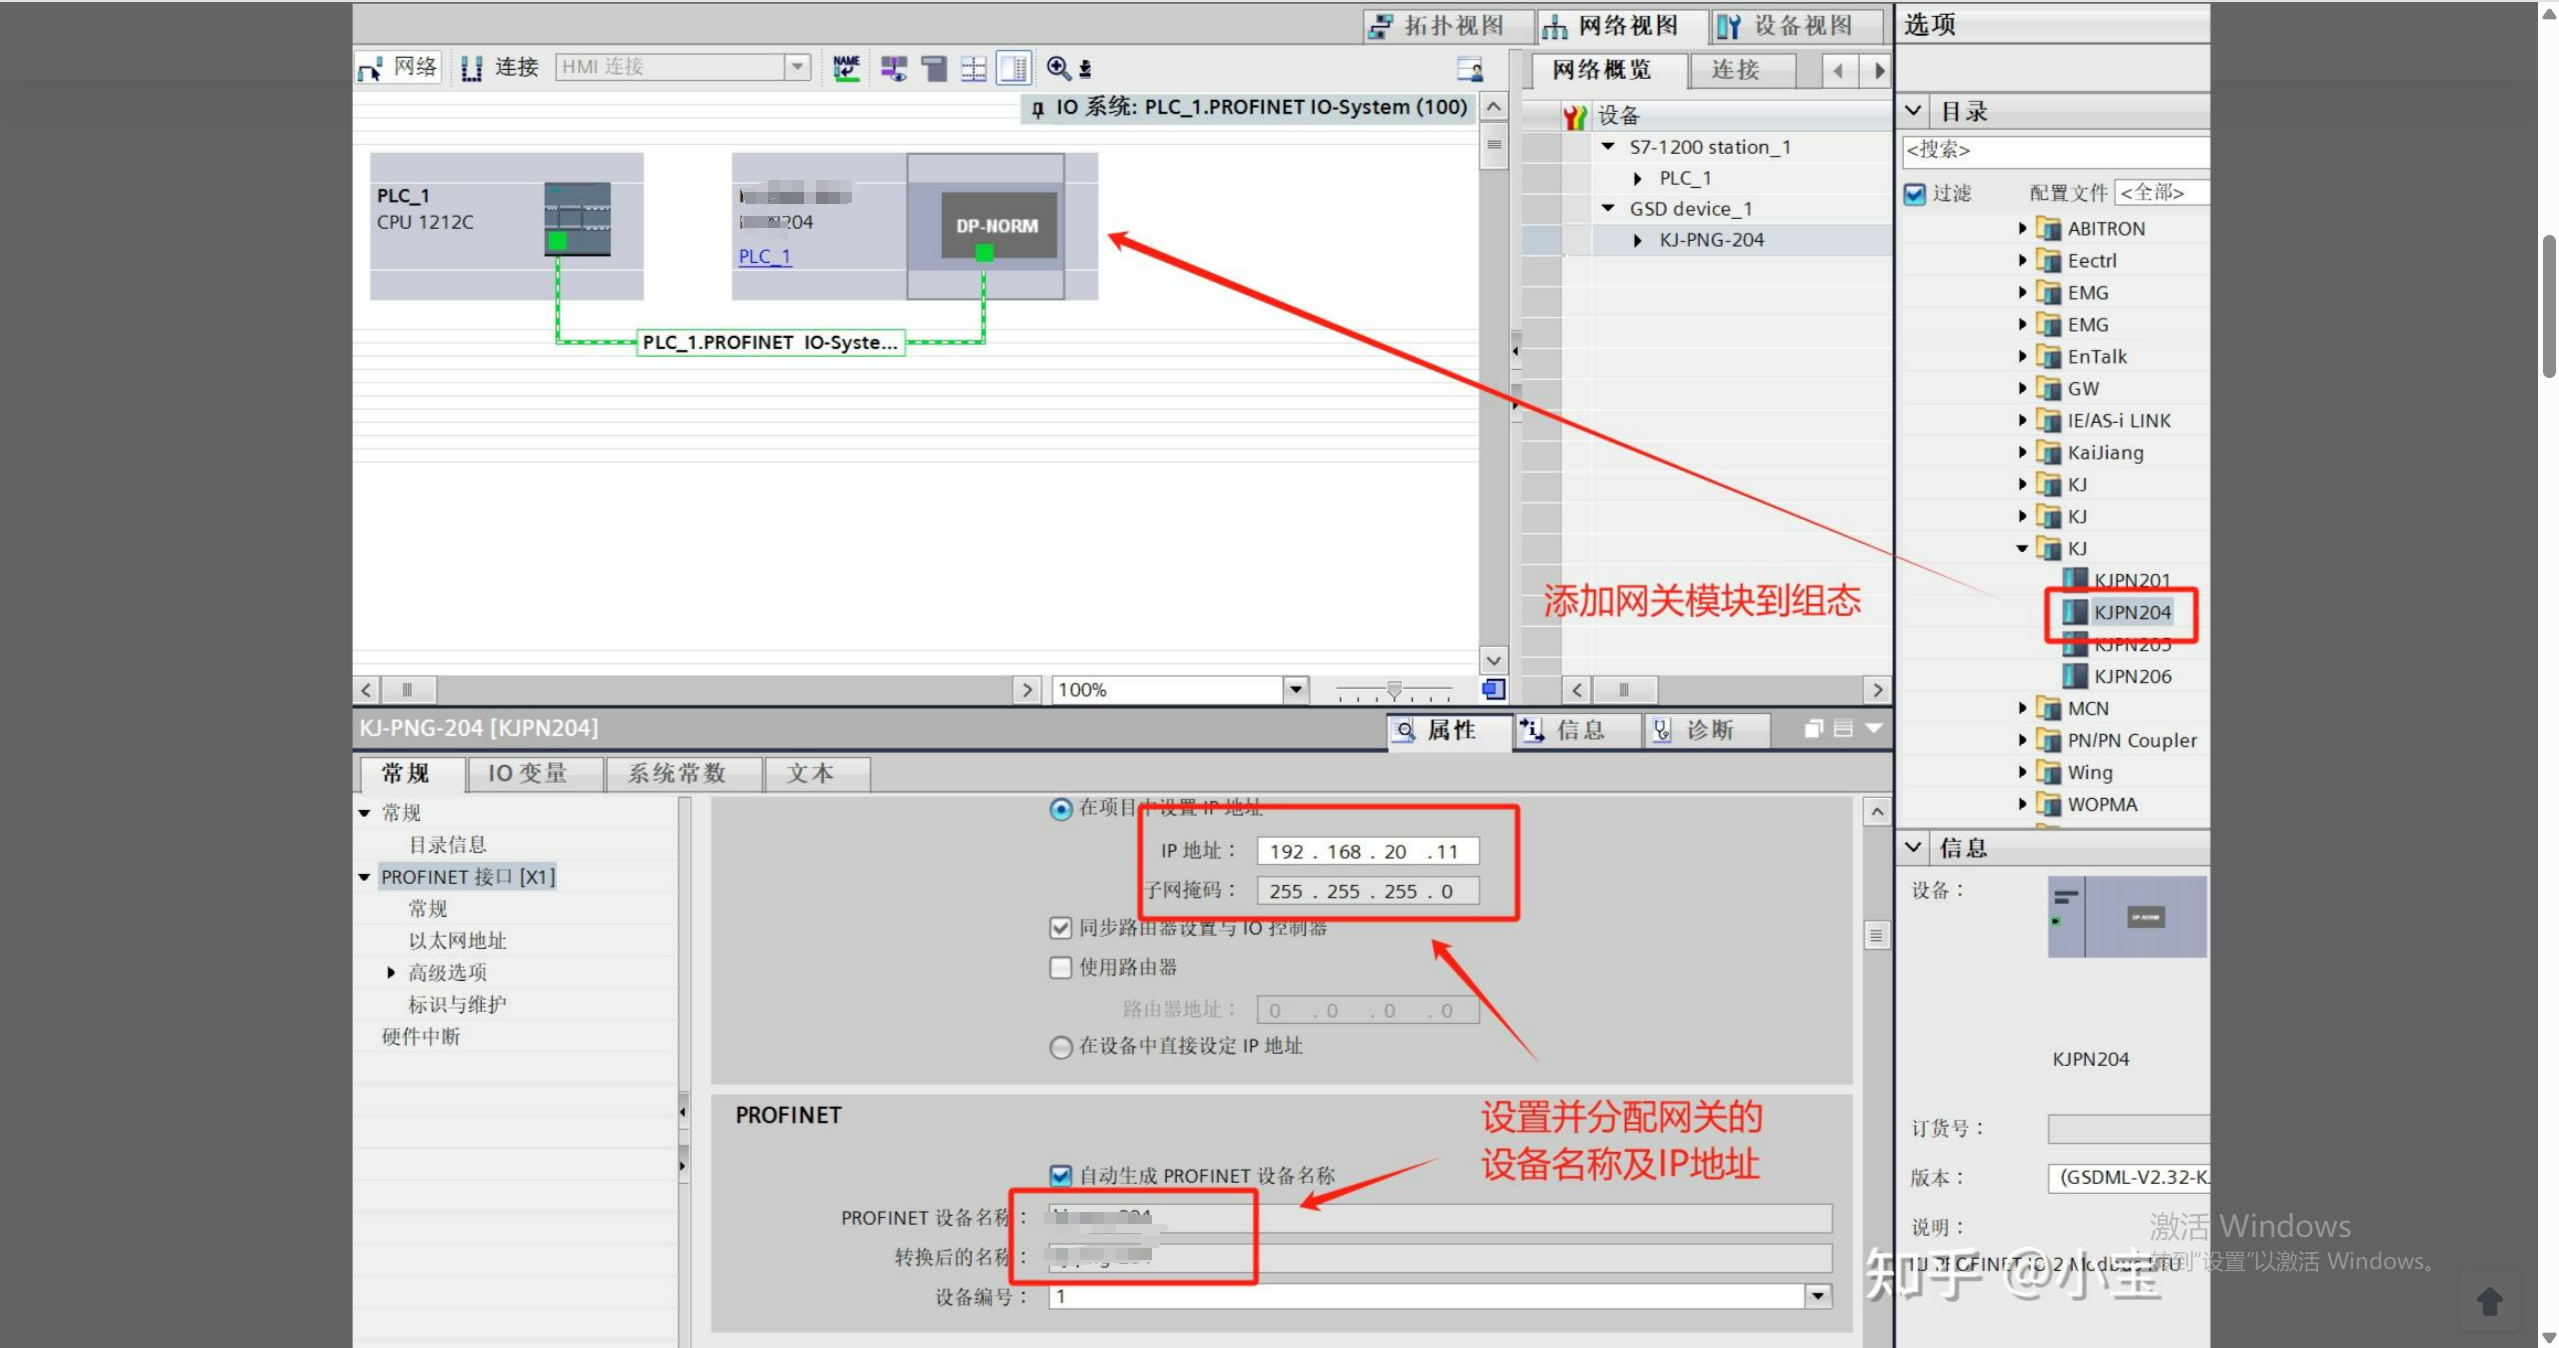Select 硬件中断 in property tree

pyautogui.click(x=421, y=1037)
